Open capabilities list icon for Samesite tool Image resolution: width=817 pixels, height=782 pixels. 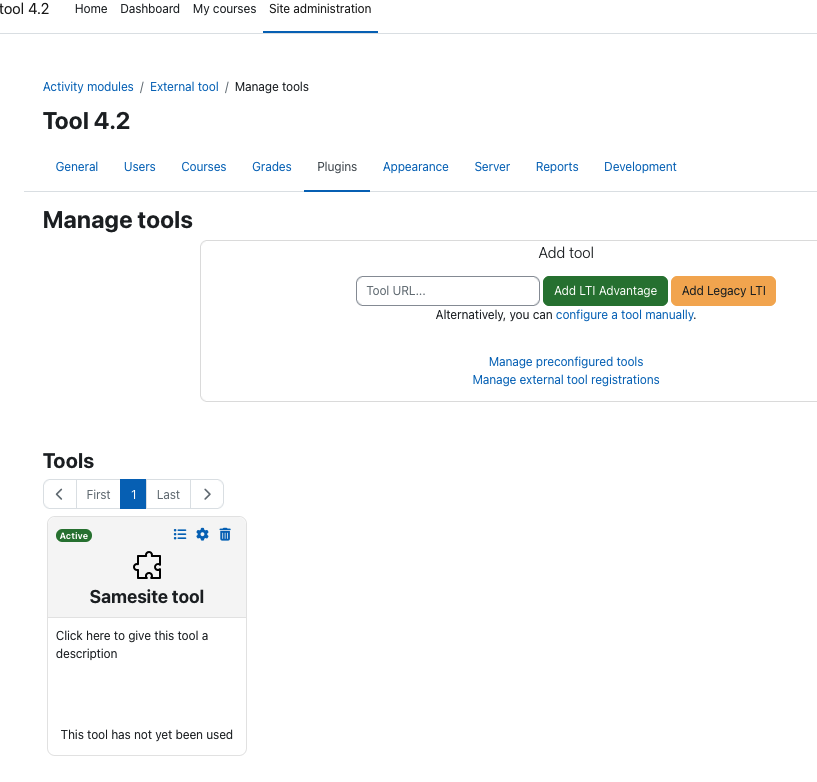180,535
